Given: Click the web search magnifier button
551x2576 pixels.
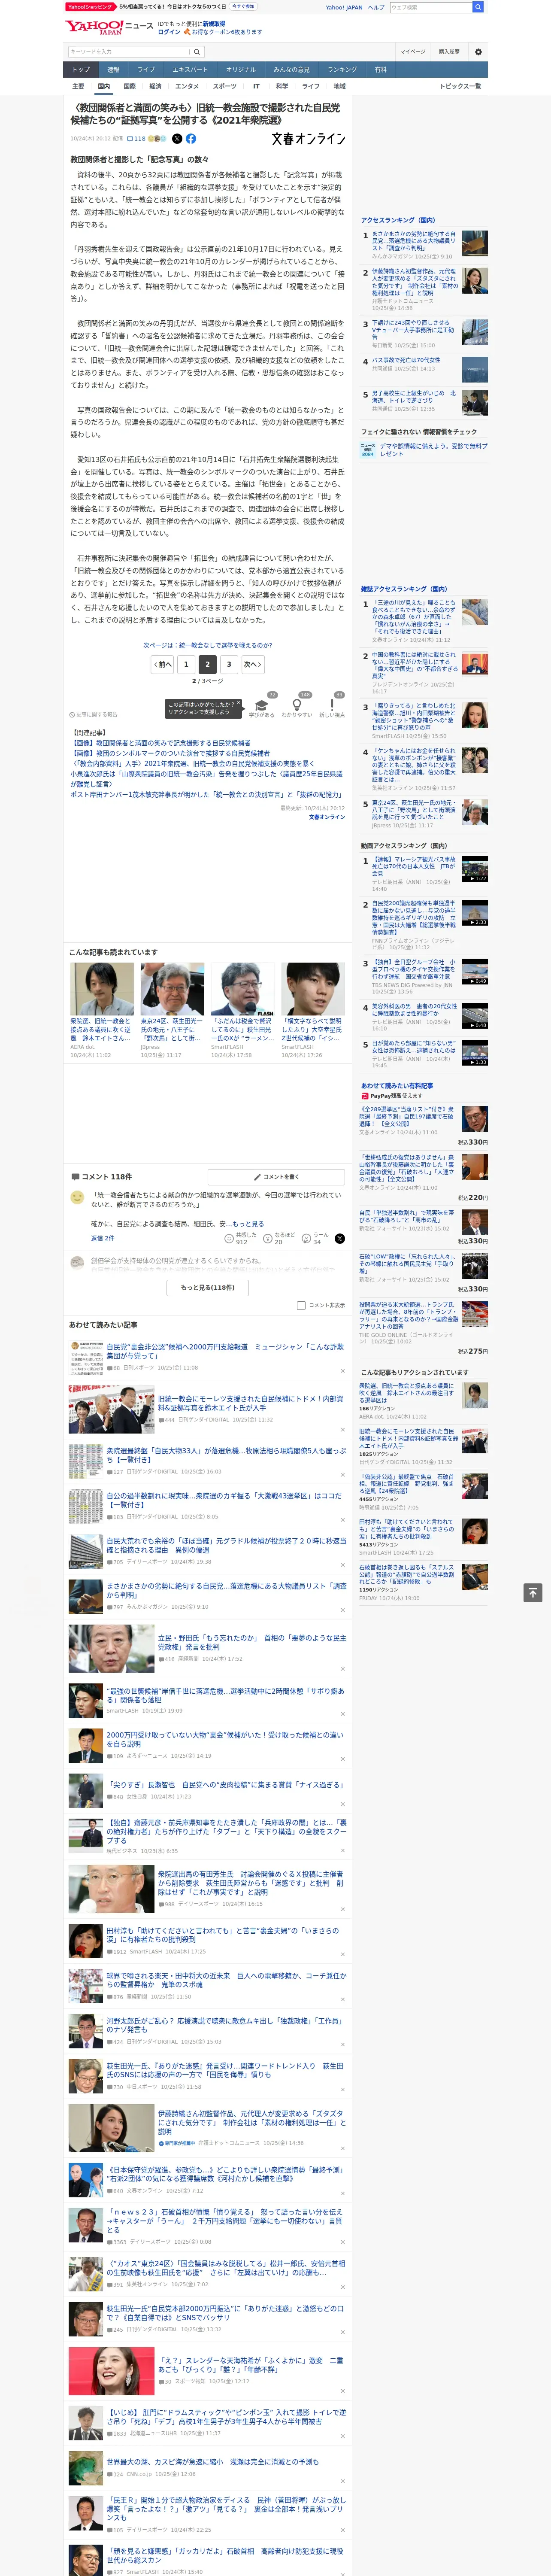Looking at the screenshot, I should [478, 7].
